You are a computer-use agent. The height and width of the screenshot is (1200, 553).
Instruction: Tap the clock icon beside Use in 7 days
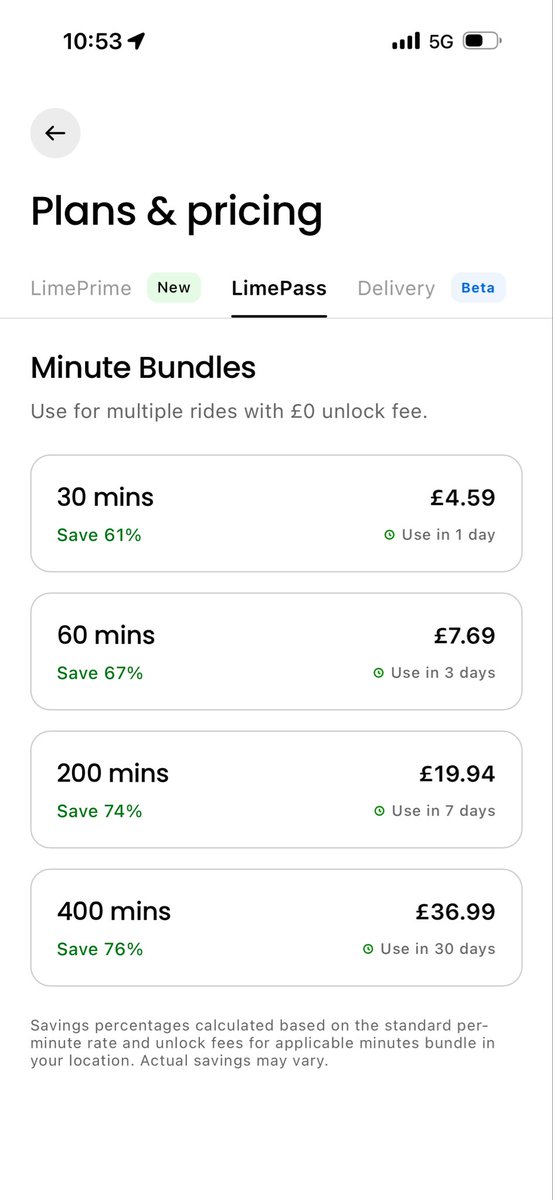[379, 811]
